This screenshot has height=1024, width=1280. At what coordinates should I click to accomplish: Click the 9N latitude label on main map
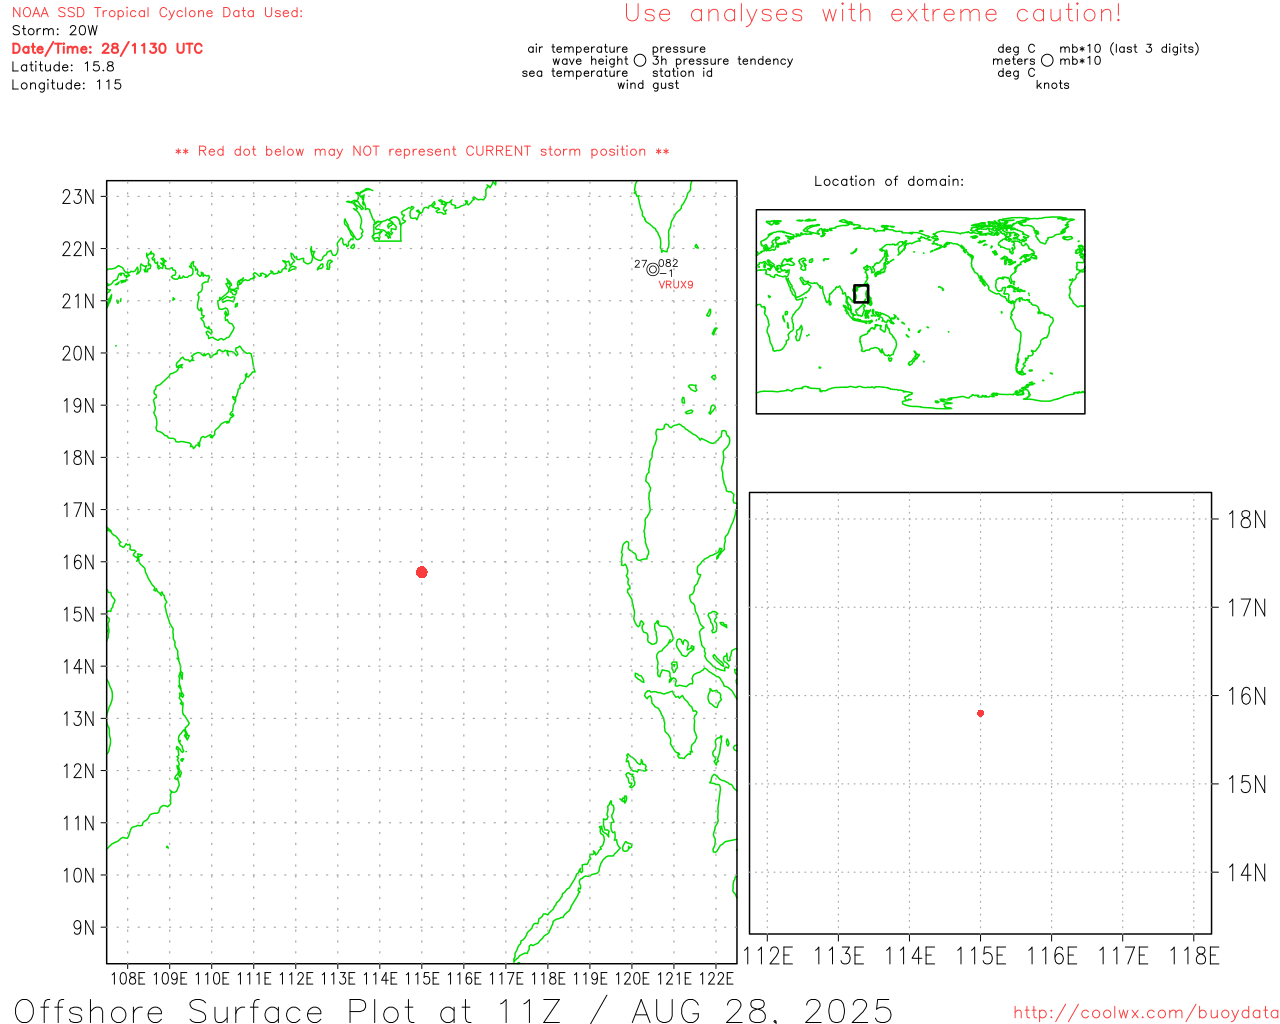click(84, 927)
